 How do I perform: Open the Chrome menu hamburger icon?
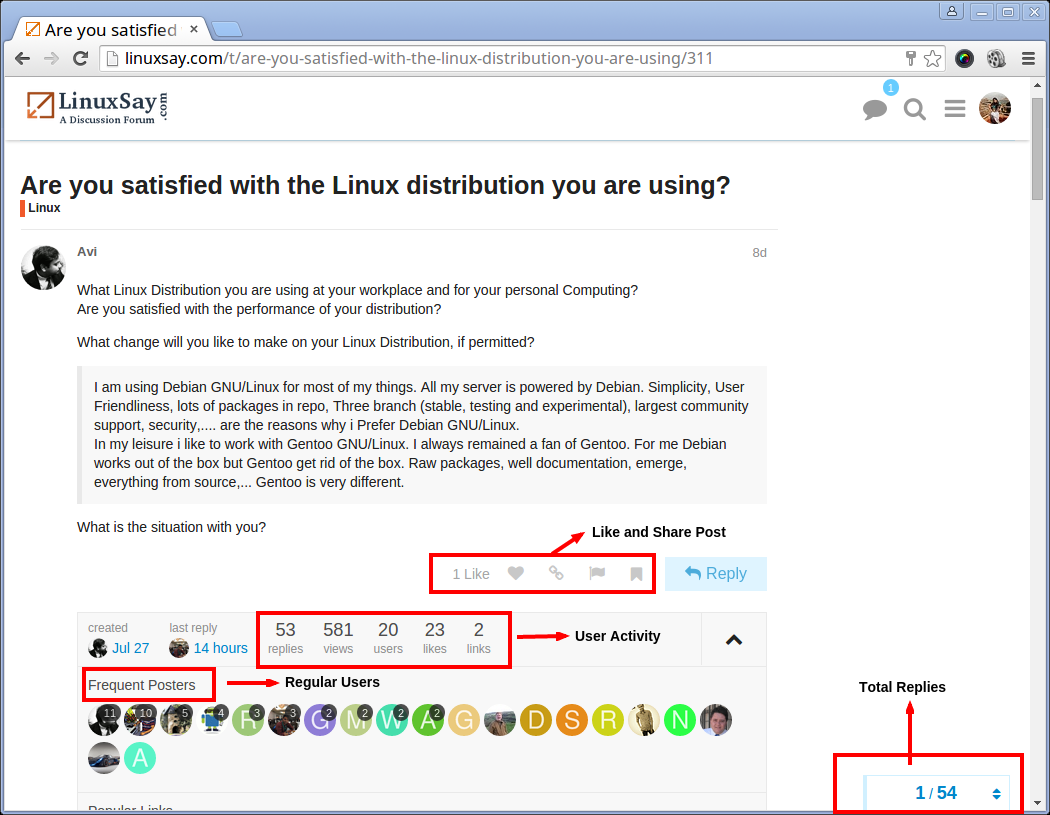(1029, 58)
